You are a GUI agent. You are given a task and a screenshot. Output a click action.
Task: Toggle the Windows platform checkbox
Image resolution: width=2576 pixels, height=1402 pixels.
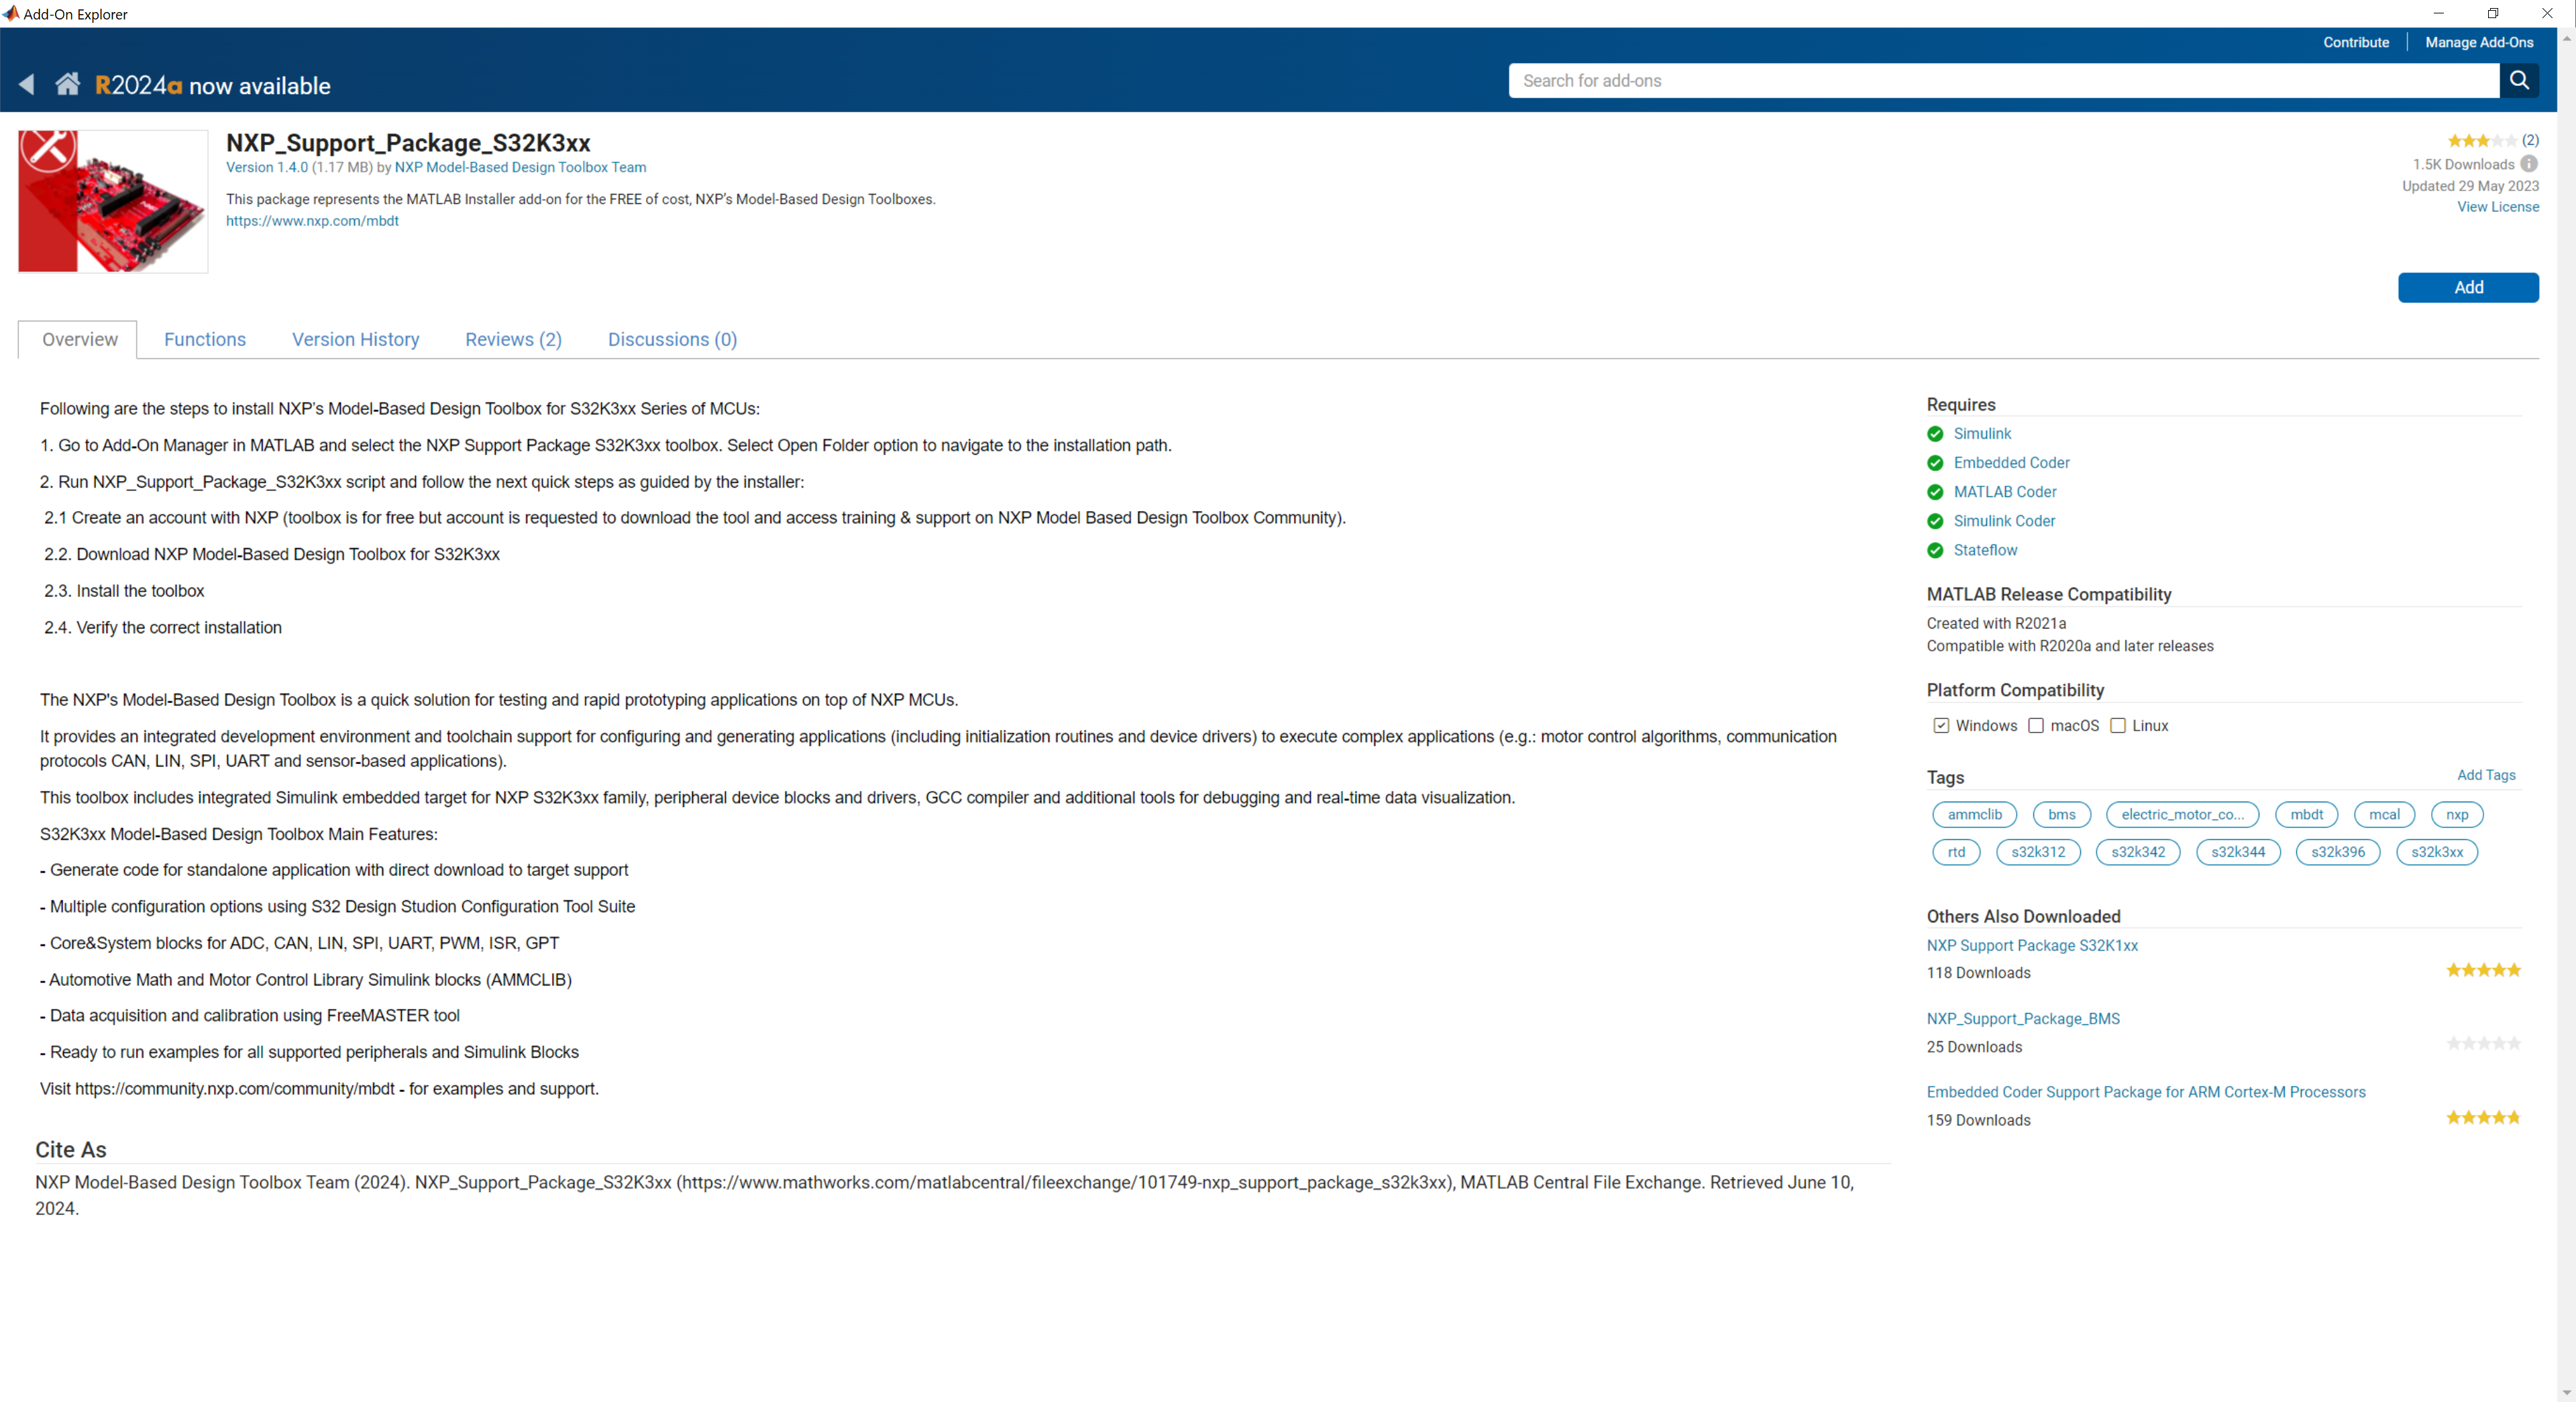pos(1941,726)
